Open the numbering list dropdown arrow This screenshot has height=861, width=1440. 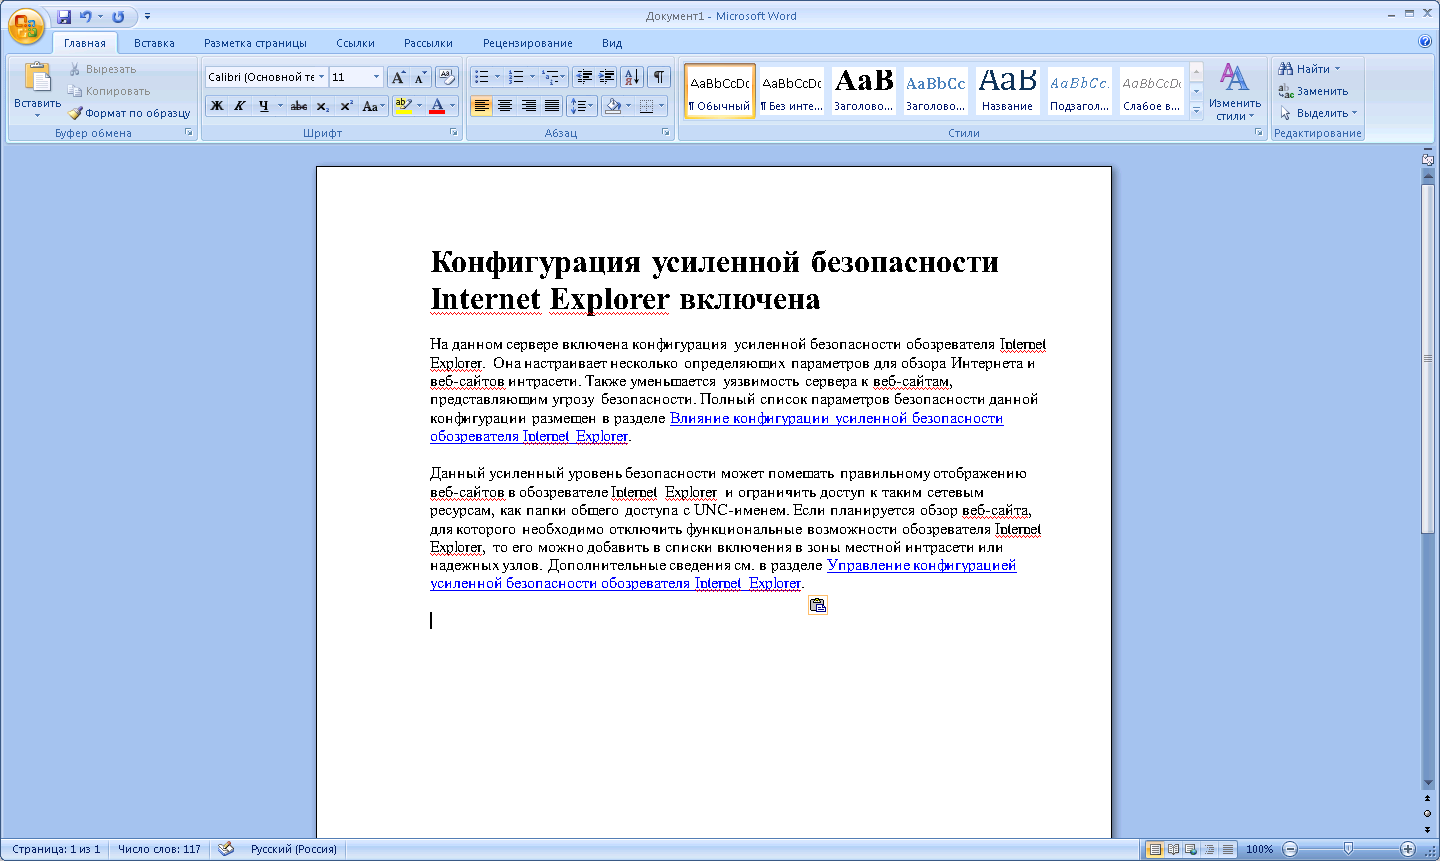click(x=532, y=77)
